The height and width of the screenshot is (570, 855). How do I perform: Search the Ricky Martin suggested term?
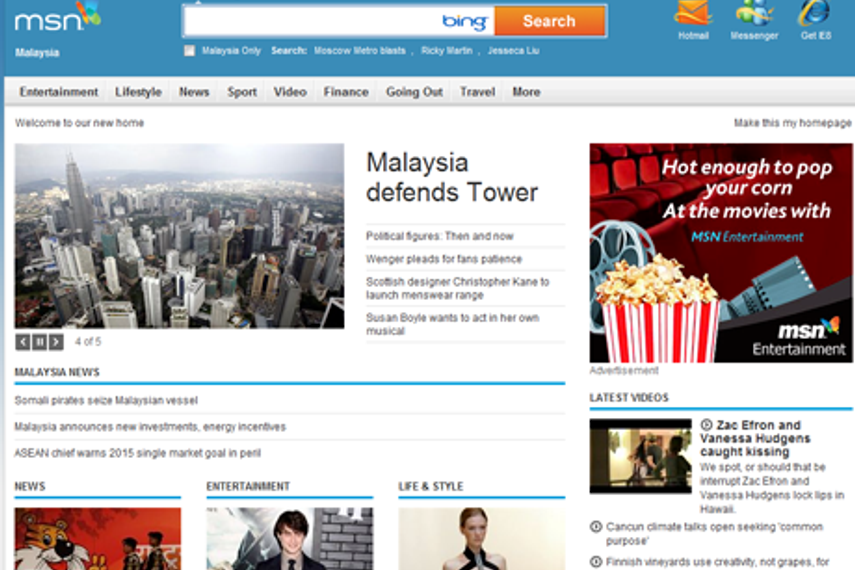(446, 51)
